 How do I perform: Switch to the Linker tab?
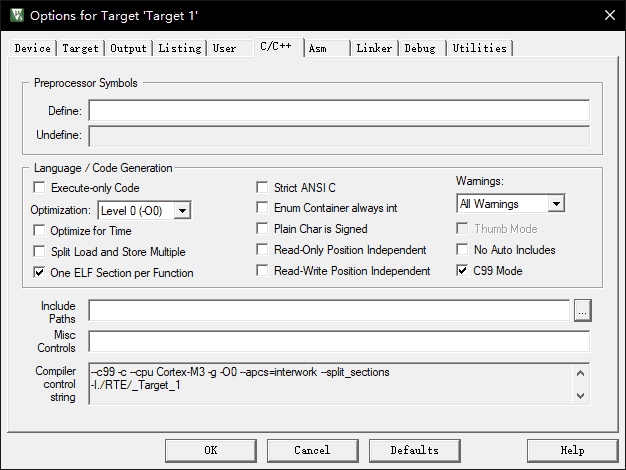pos(374,48)
